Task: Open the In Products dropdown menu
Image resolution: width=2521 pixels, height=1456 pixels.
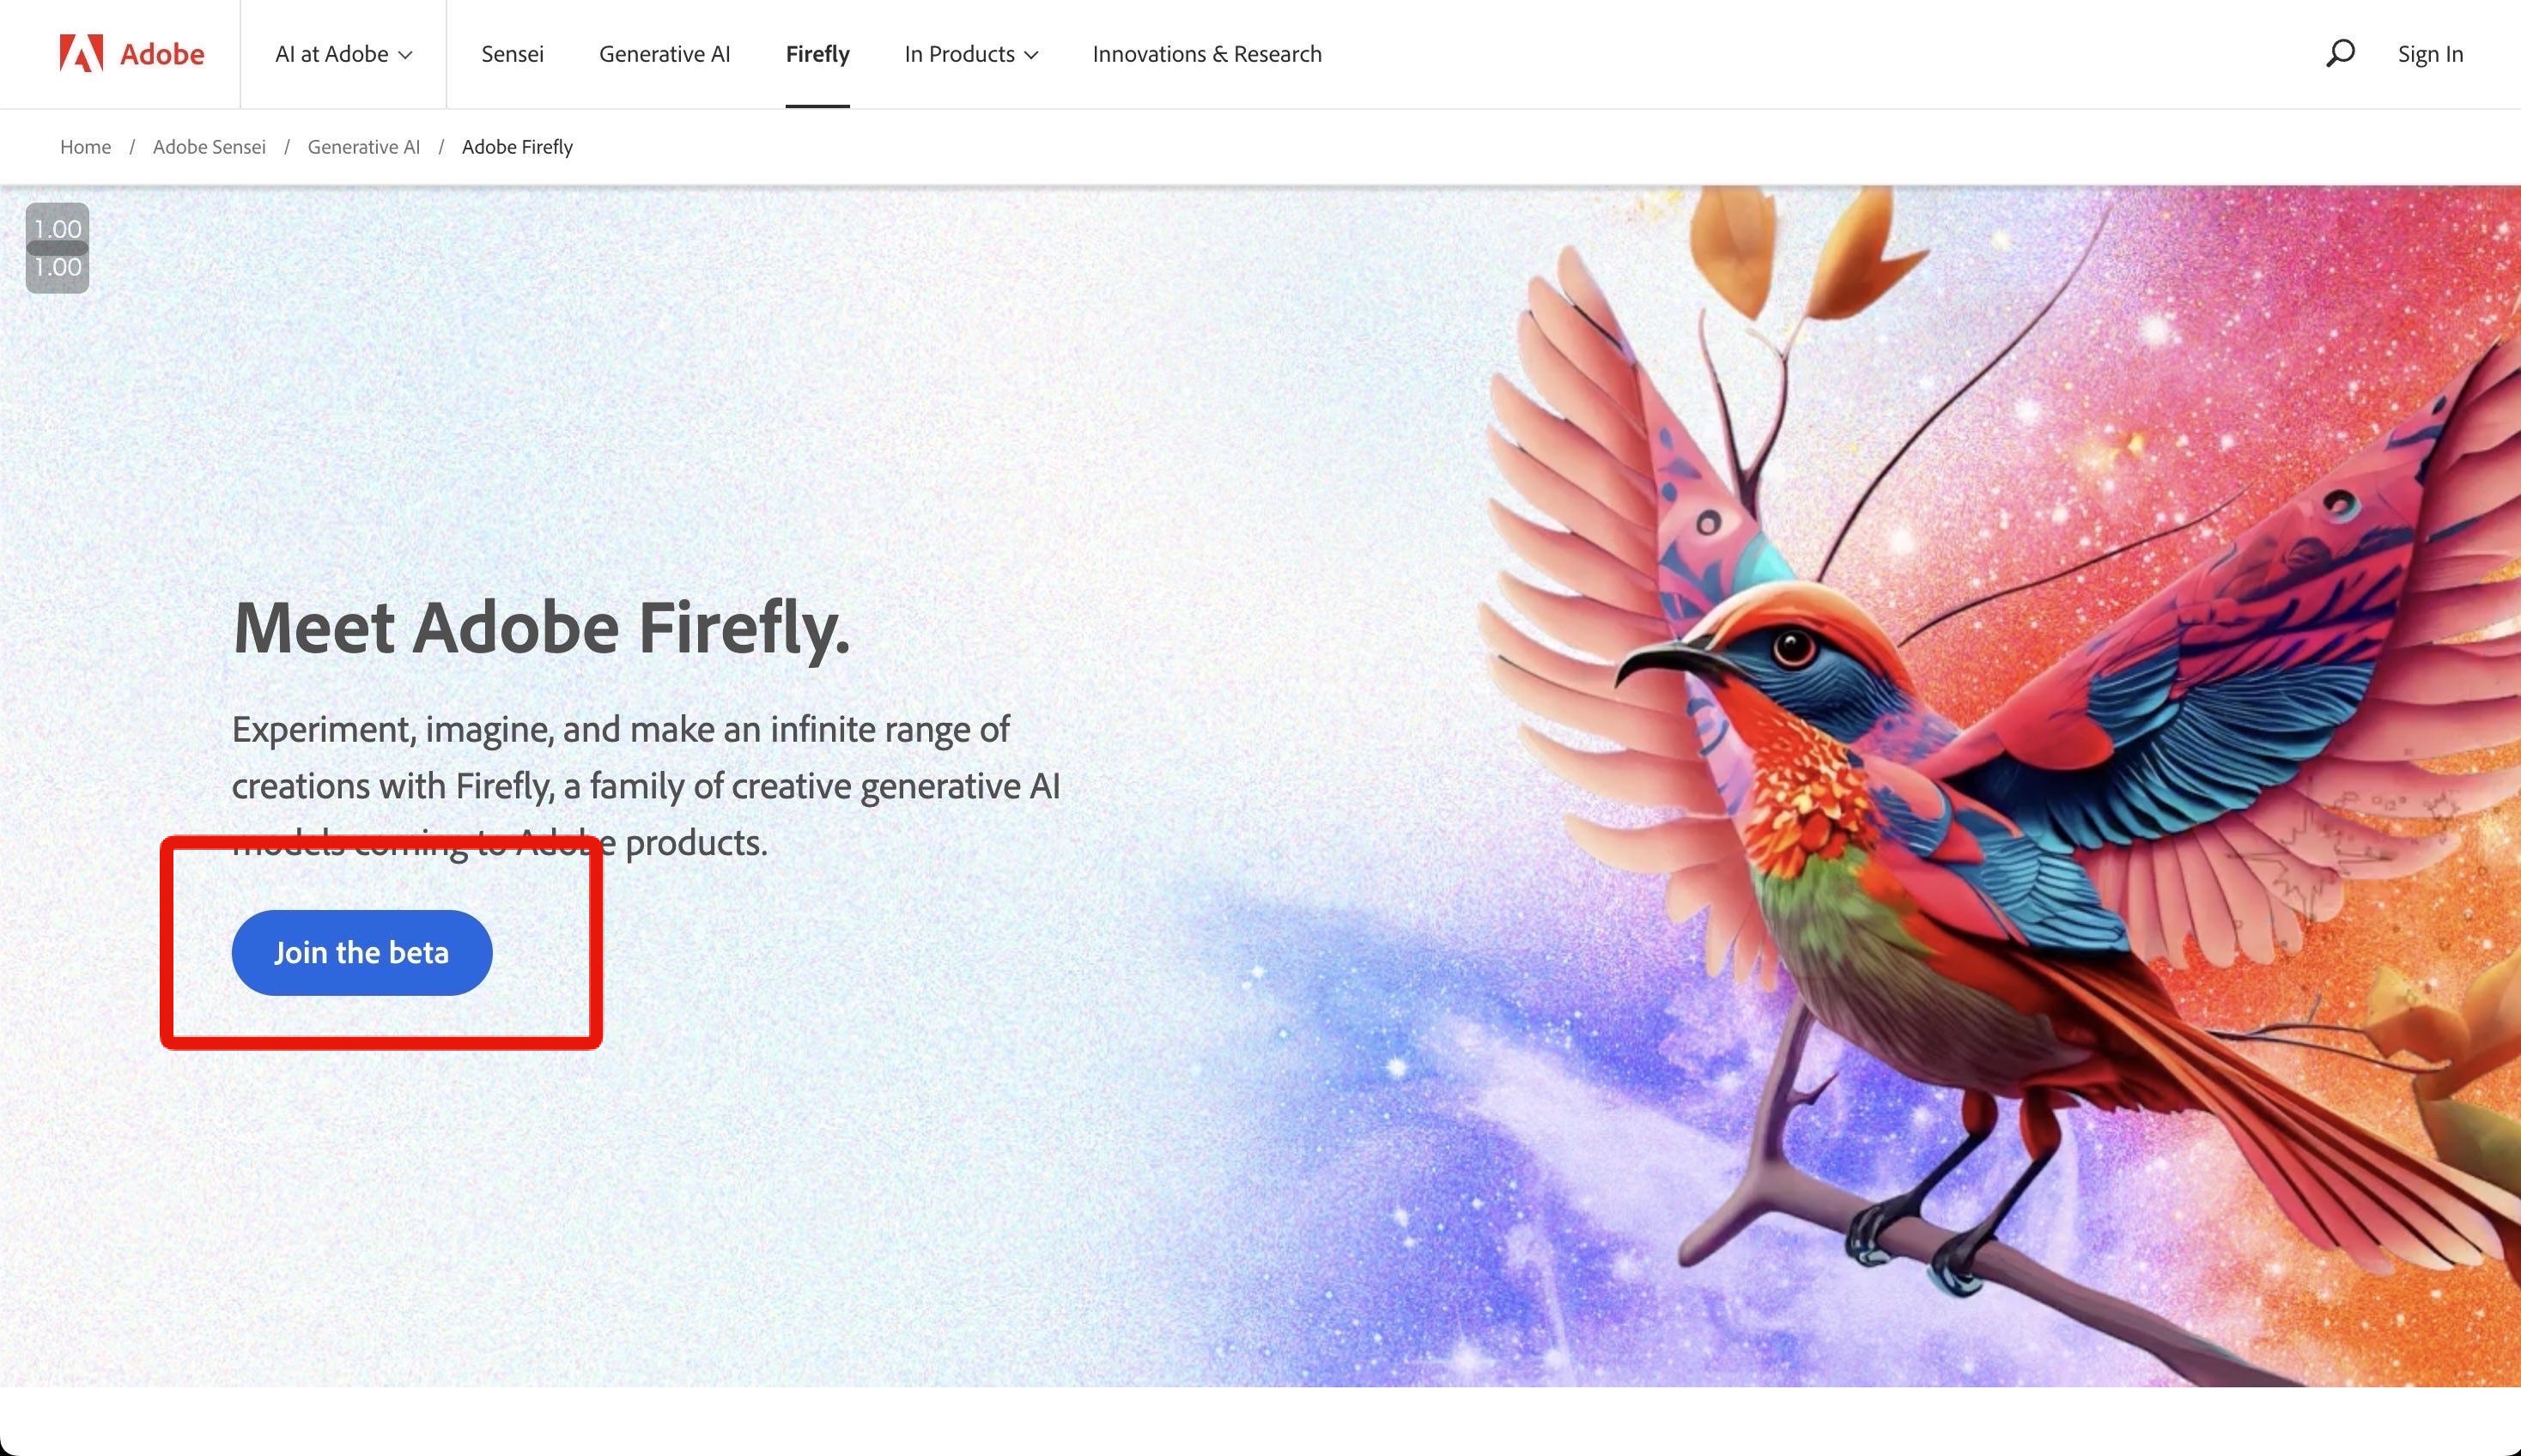Action: click(971, 54)
